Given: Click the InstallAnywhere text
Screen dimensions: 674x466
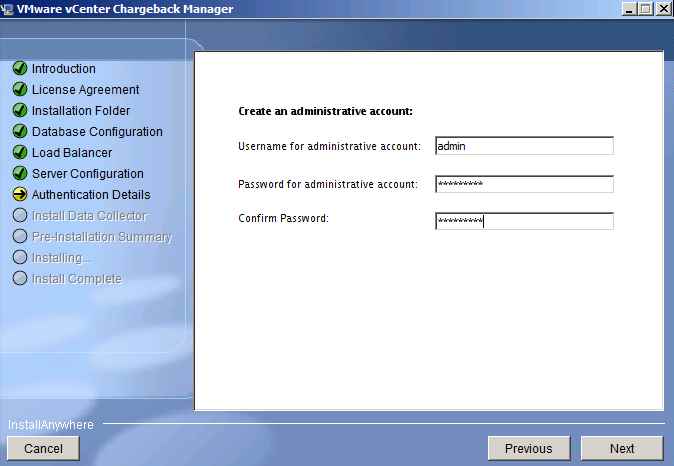Looking at the screenshot, I should 51,425.
